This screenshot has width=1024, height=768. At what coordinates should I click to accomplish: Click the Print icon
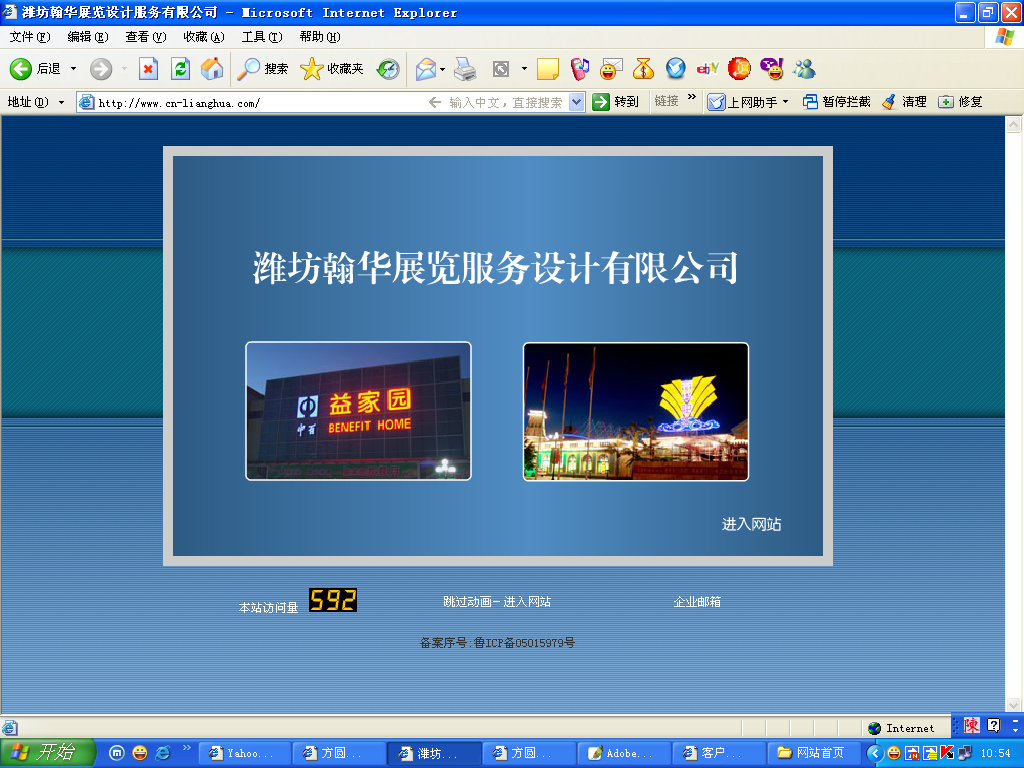point(465,69)
